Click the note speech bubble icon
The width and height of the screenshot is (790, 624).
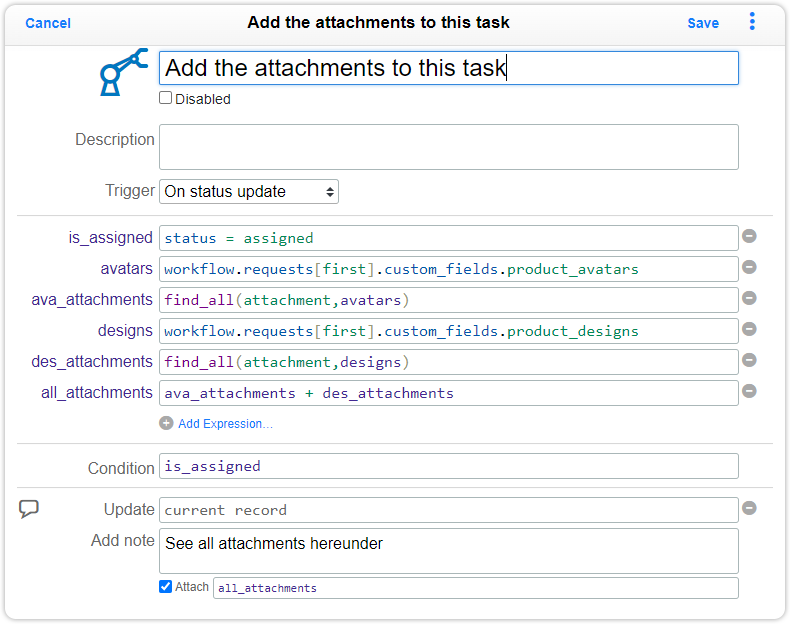29,509
